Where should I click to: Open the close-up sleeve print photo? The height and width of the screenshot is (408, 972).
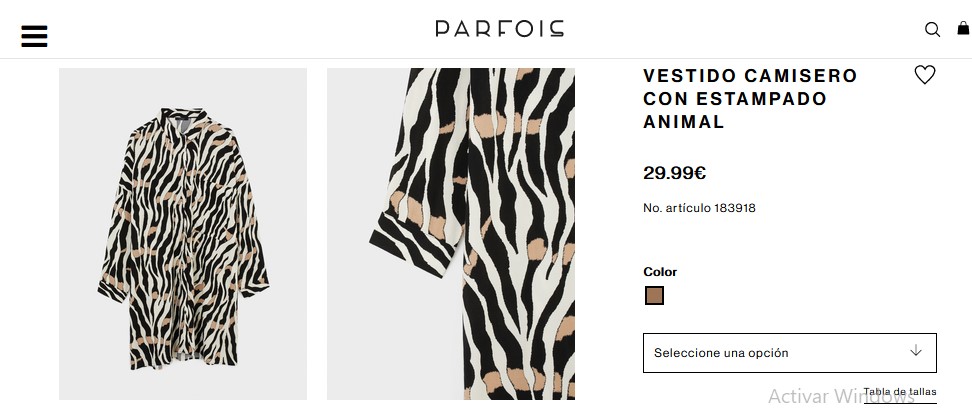(451, 234)
